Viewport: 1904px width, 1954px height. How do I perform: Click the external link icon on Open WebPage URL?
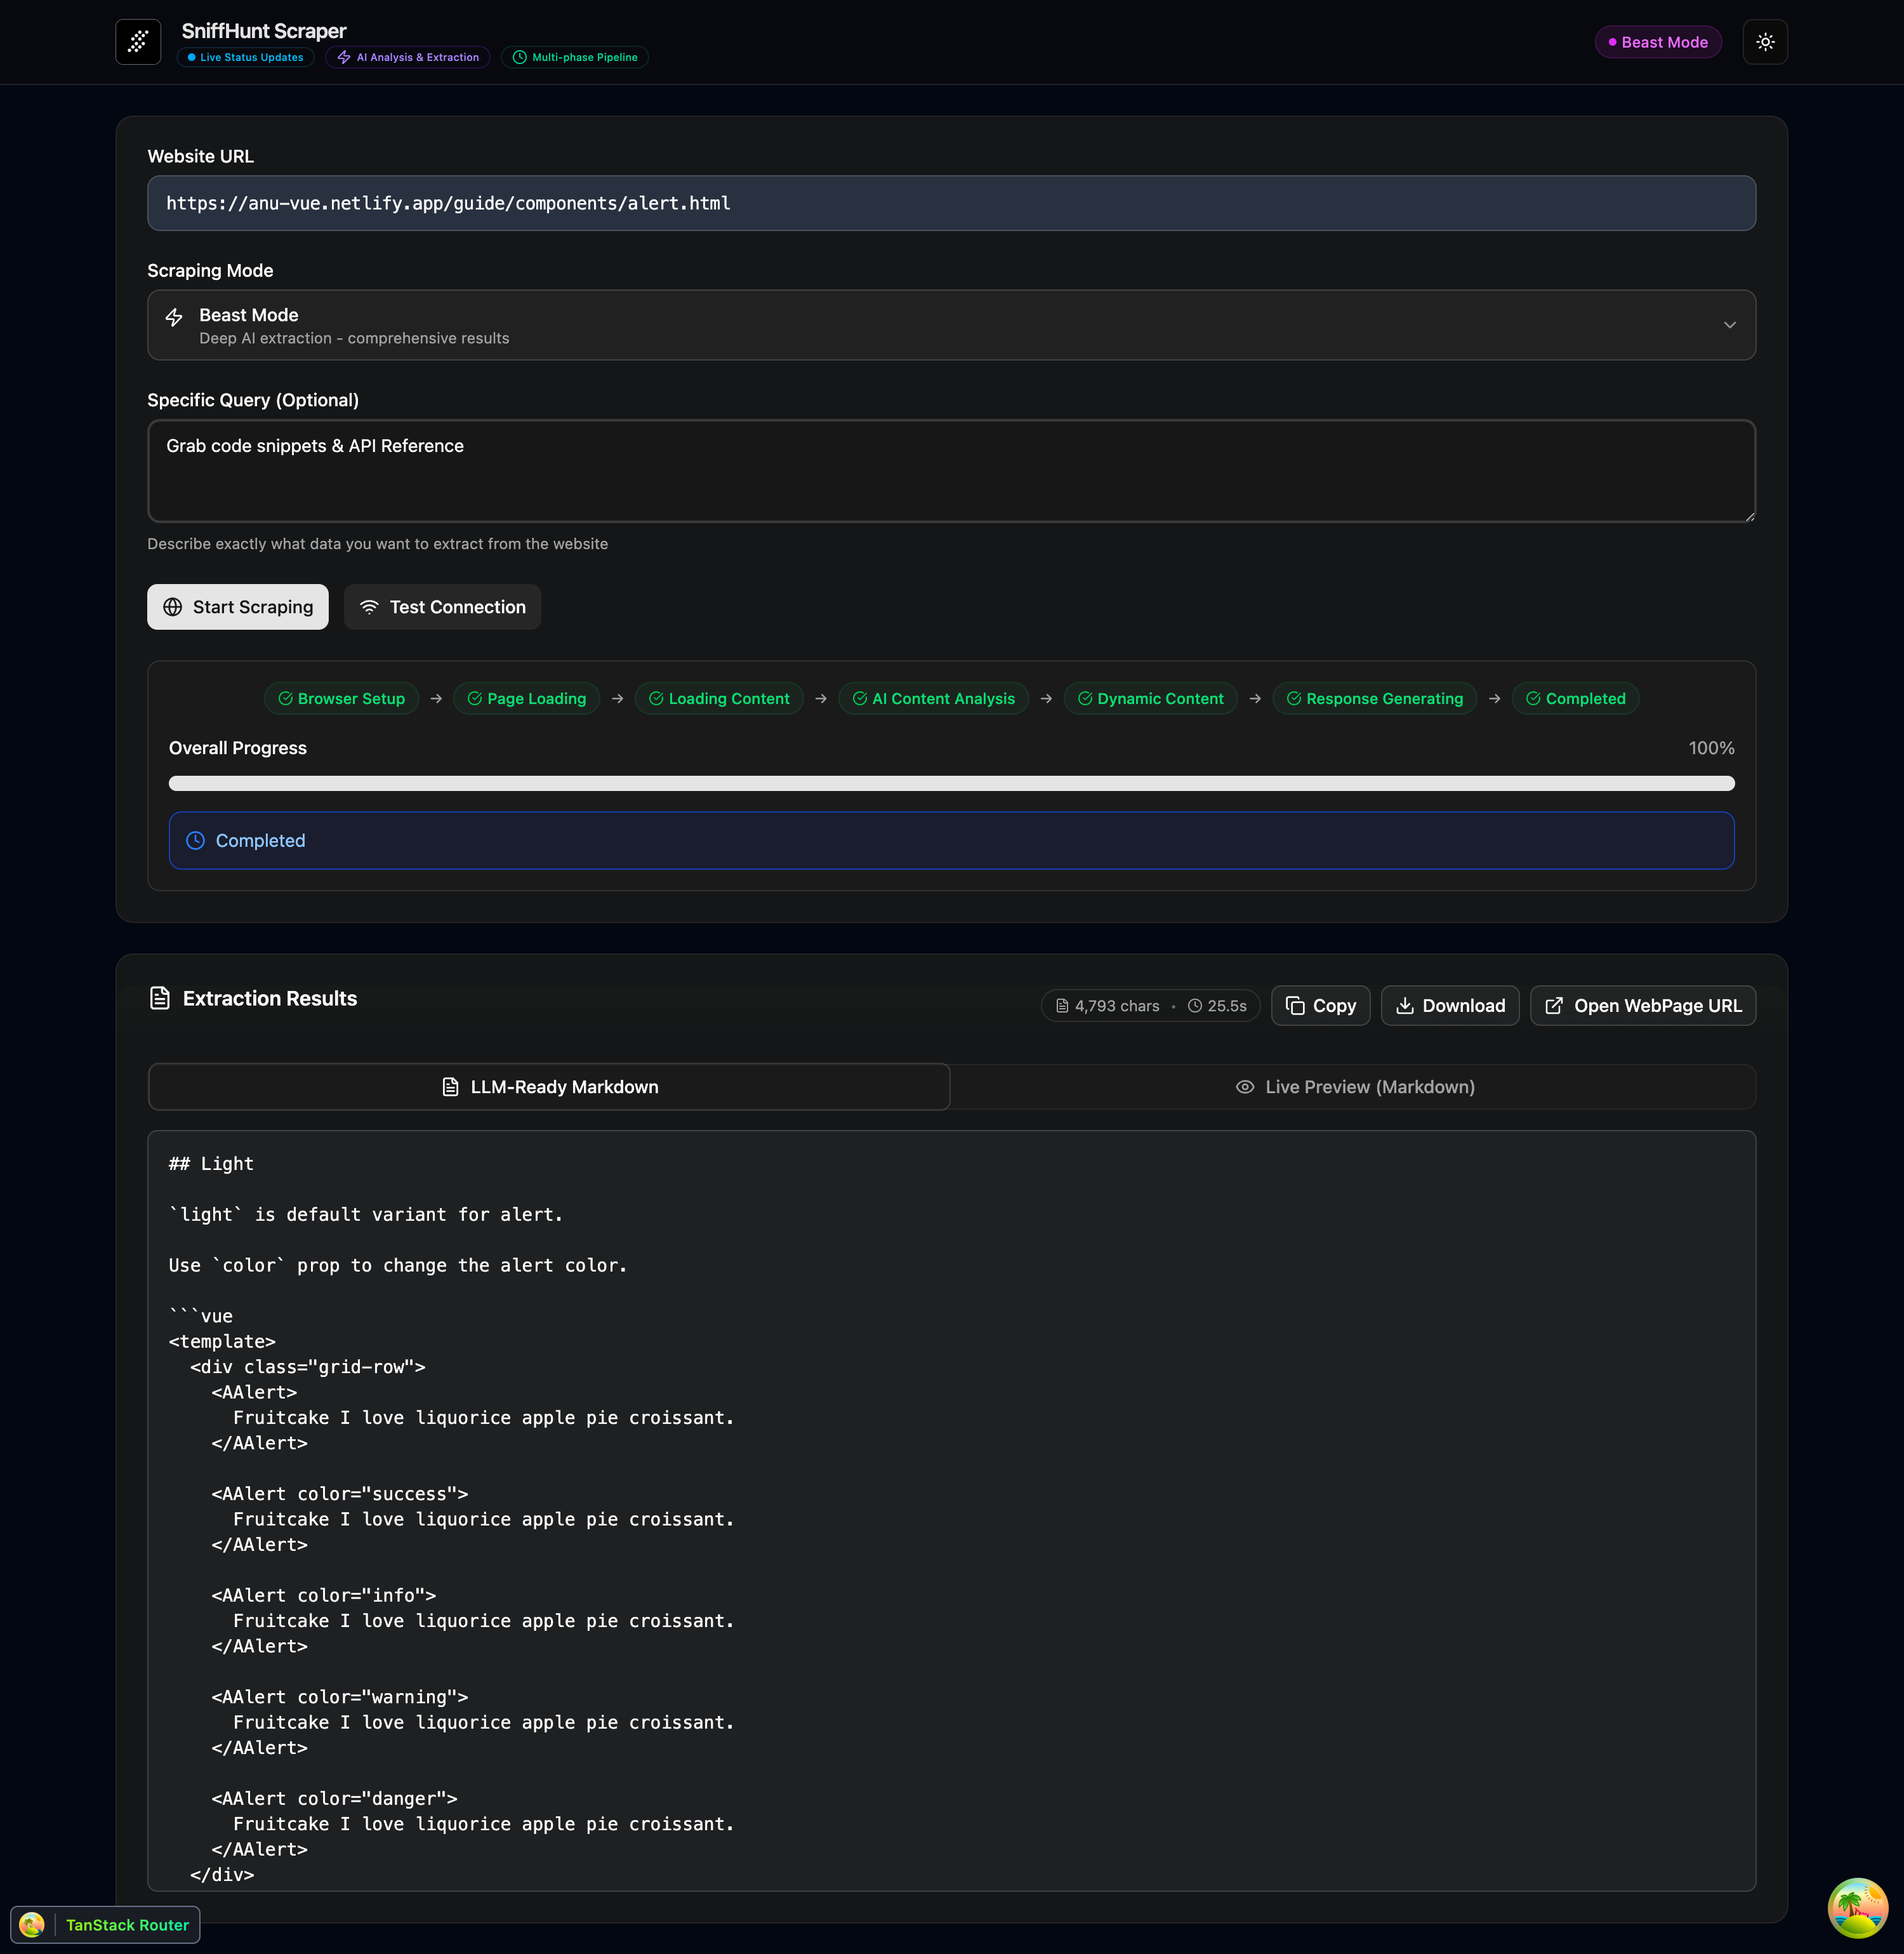1554,1006
